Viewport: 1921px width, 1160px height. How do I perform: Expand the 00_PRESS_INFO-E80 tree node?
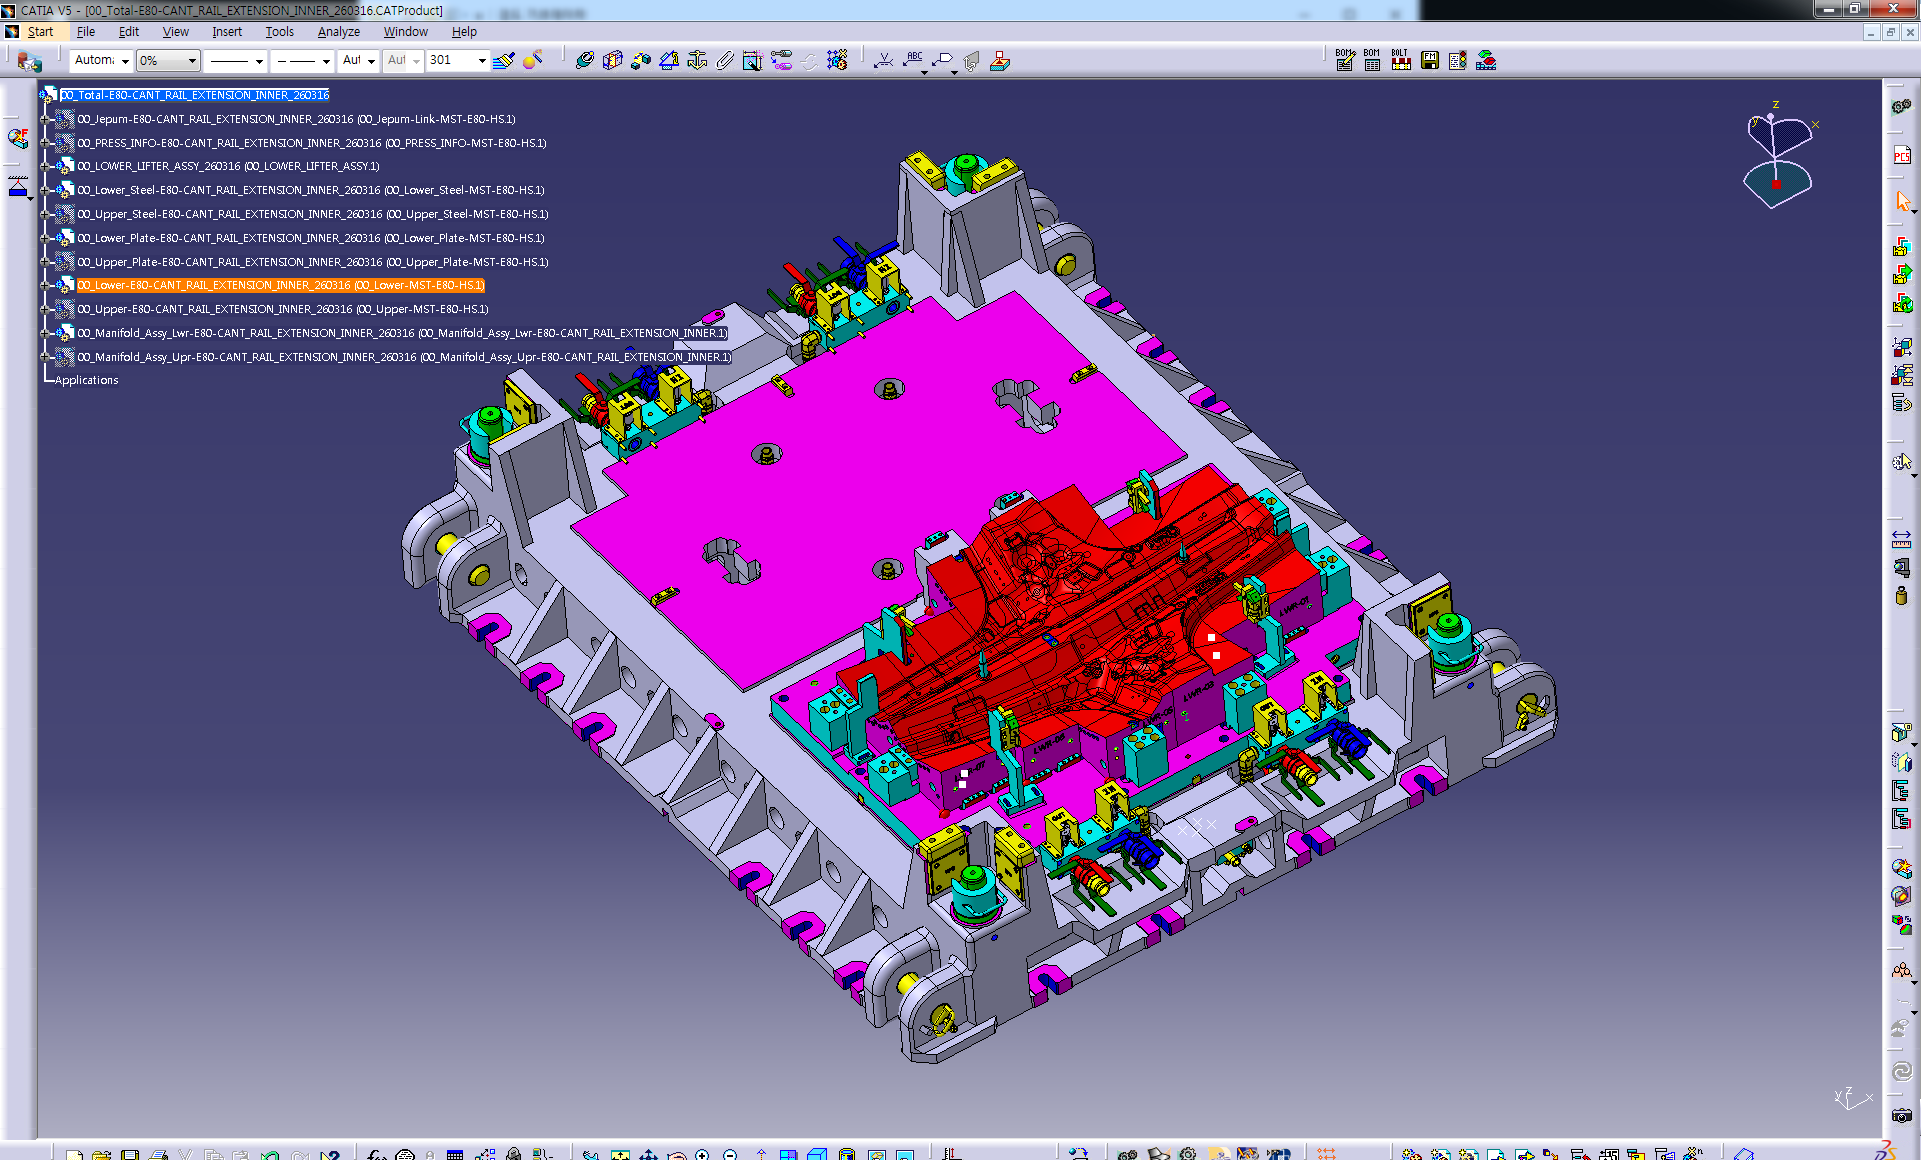44,143
